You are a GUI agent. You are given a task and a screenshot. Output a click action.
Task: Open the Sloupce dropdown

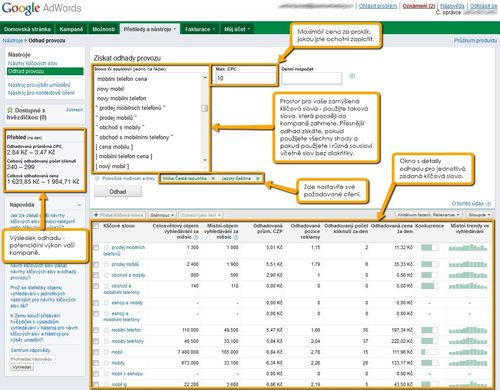point(479,215)
